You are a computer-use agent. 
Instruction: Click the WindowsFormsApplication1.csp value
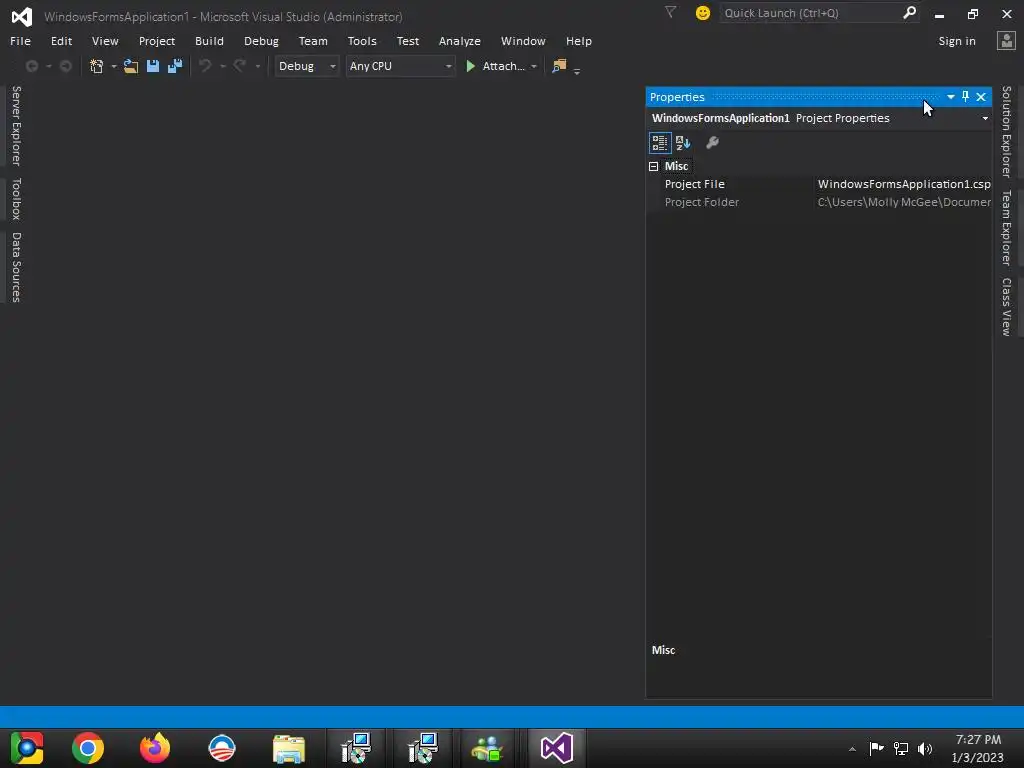tap(904, 184)
